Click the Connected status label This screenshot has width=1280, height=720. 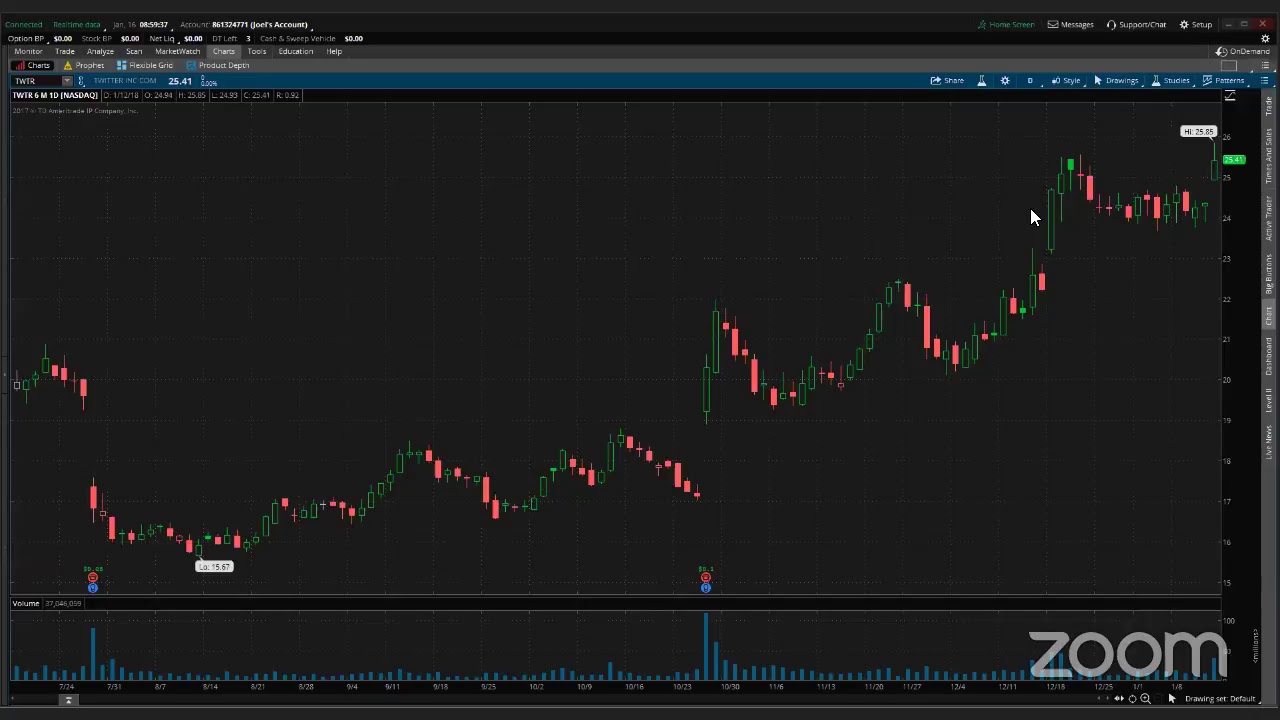click(x=24, y=24)
